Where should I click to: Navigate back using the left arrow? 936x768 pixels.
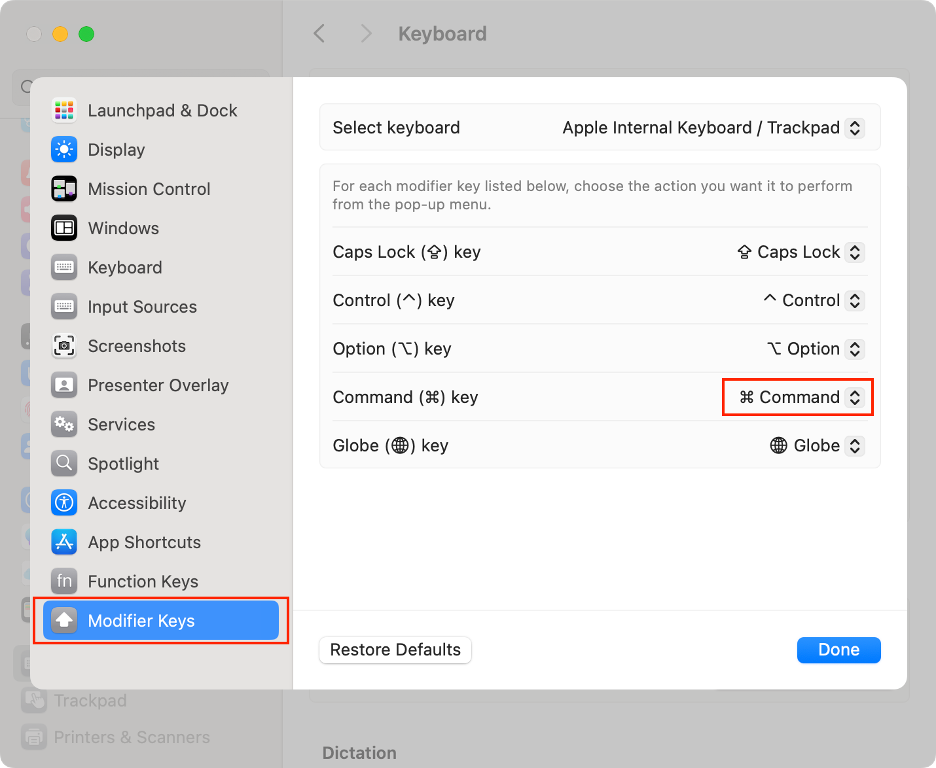[318, 33]
